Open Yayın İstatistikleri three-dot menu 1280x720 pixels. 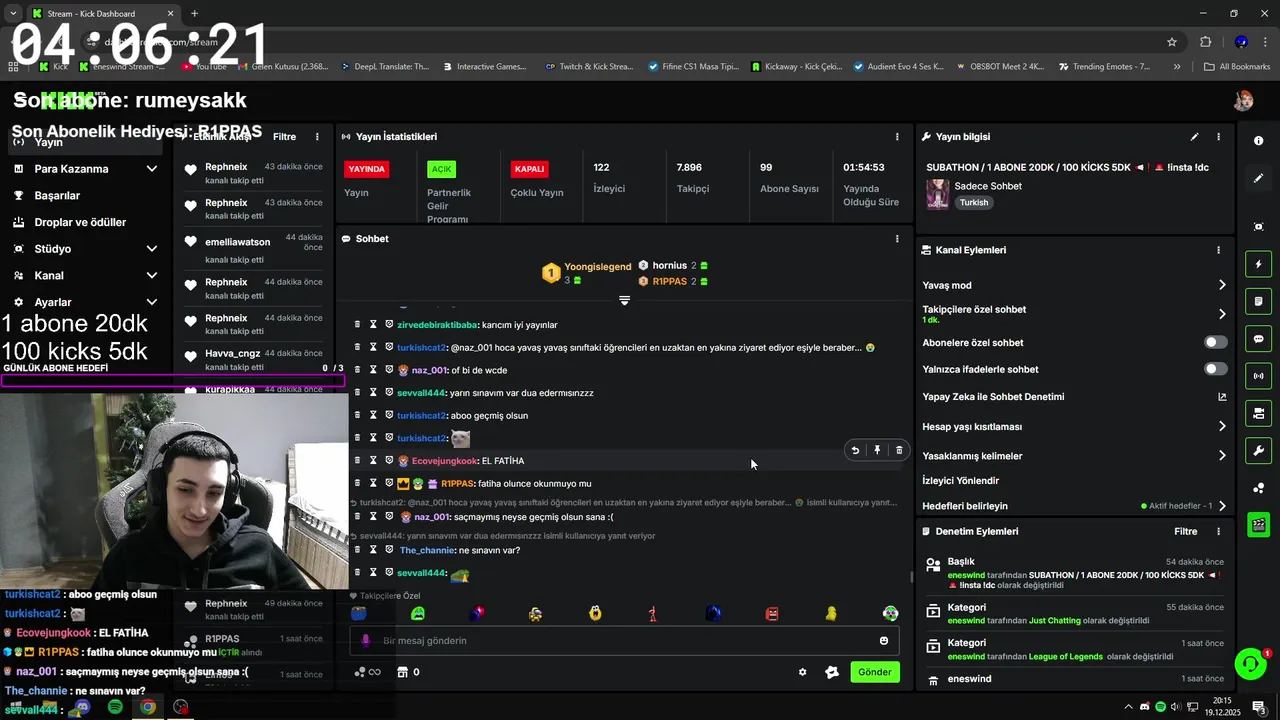[x=897, y=137]
